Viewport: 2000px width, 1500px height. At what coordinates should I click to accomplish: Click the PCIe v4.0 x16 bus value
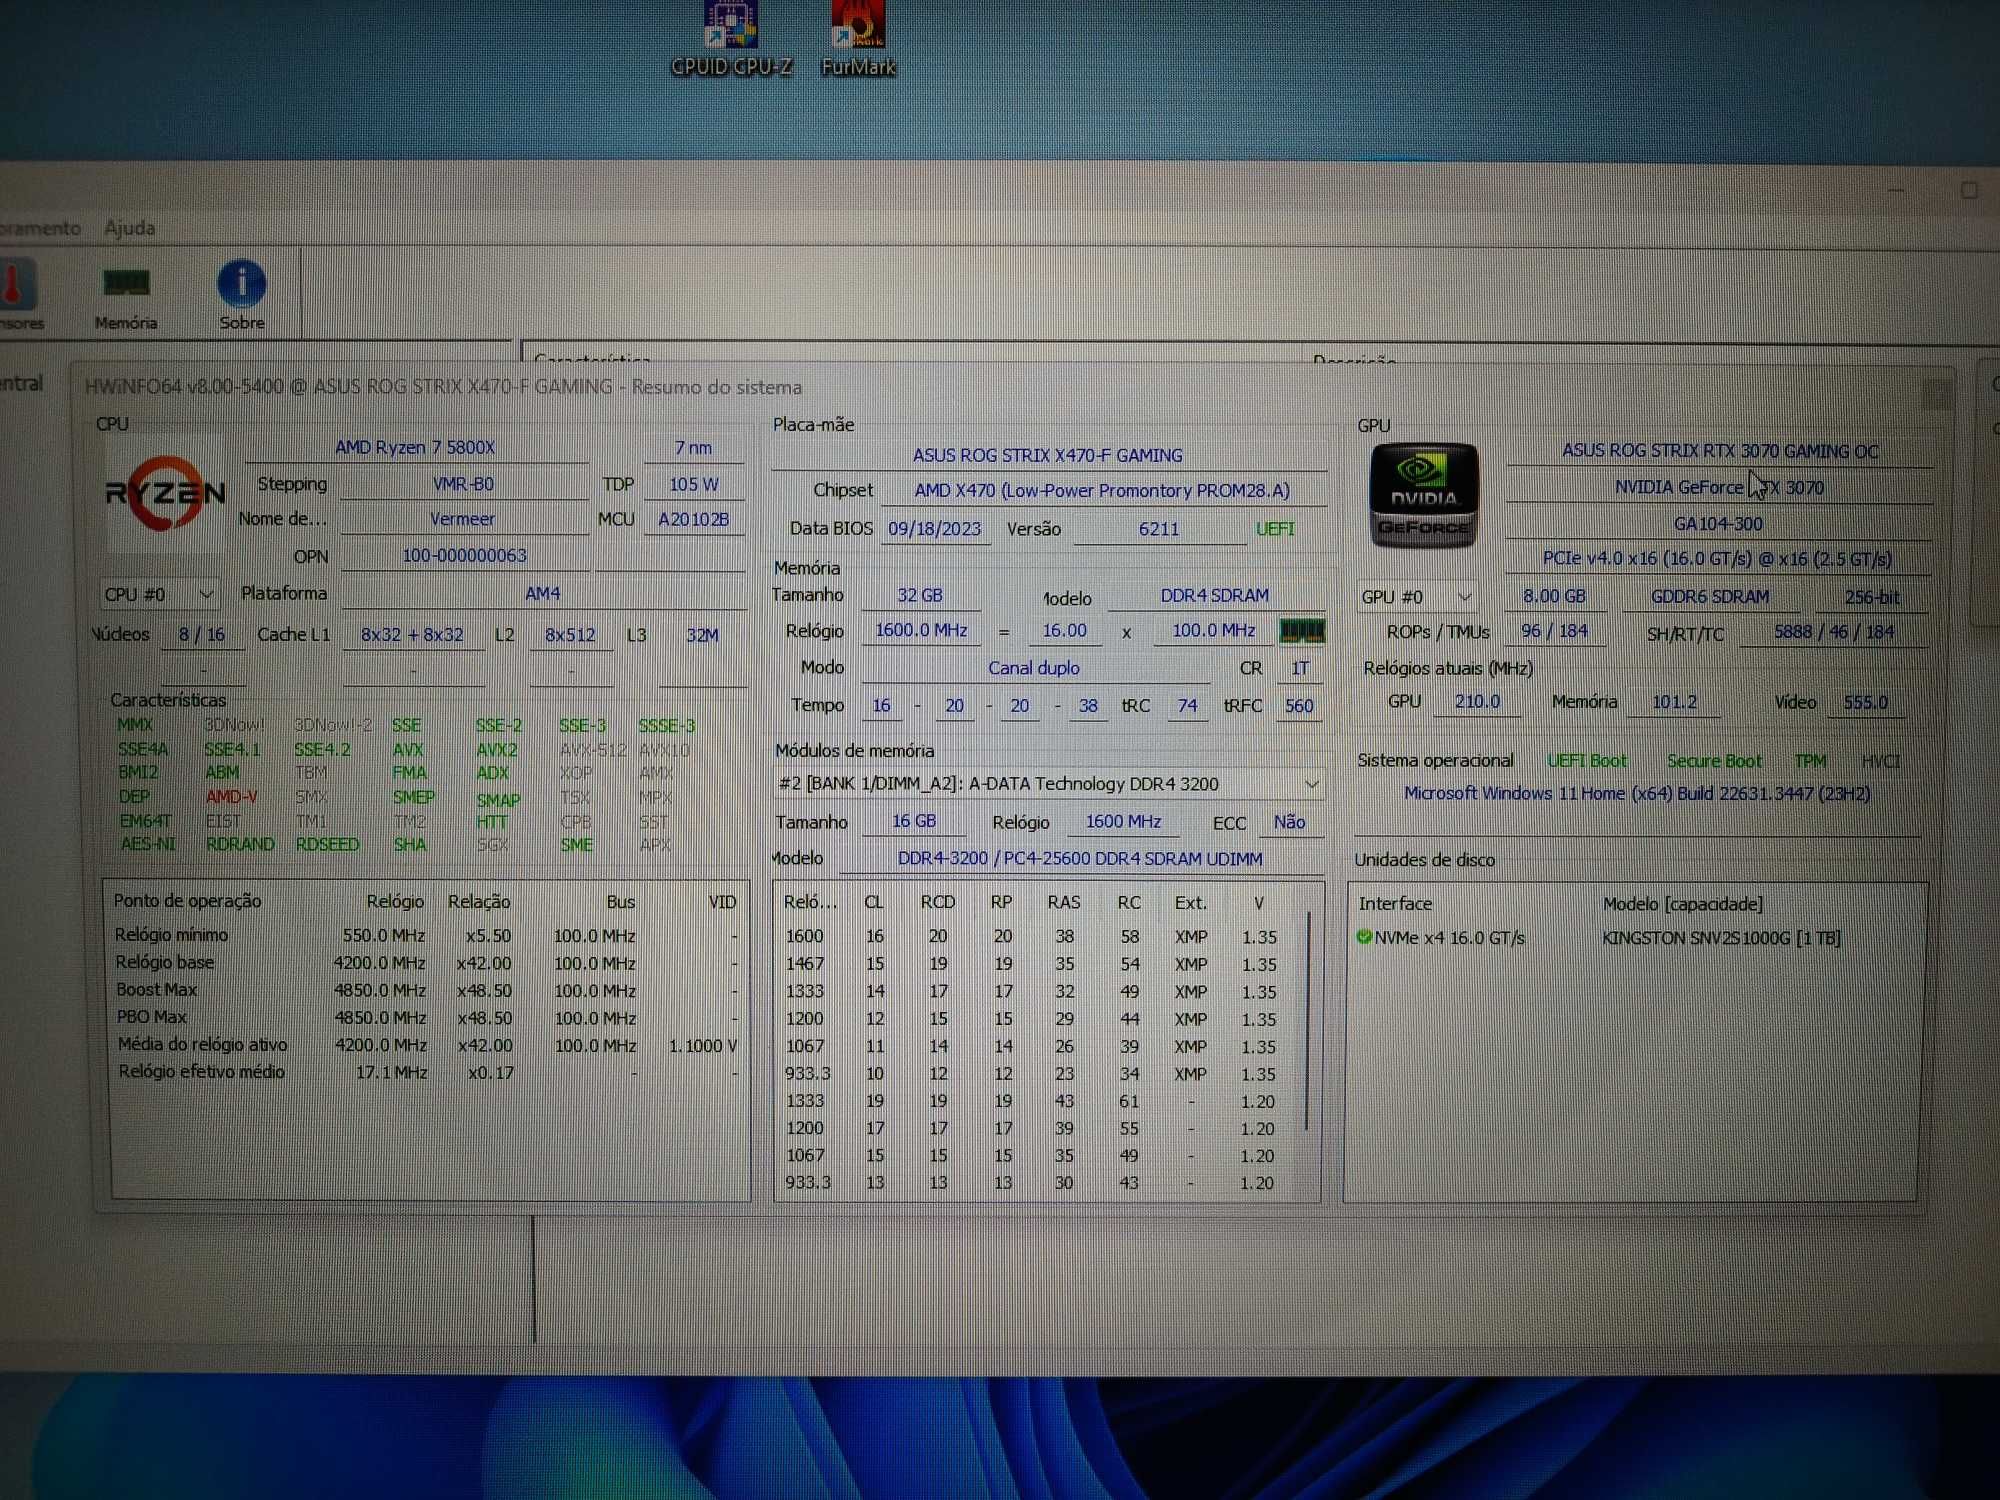click(1716, 559)
